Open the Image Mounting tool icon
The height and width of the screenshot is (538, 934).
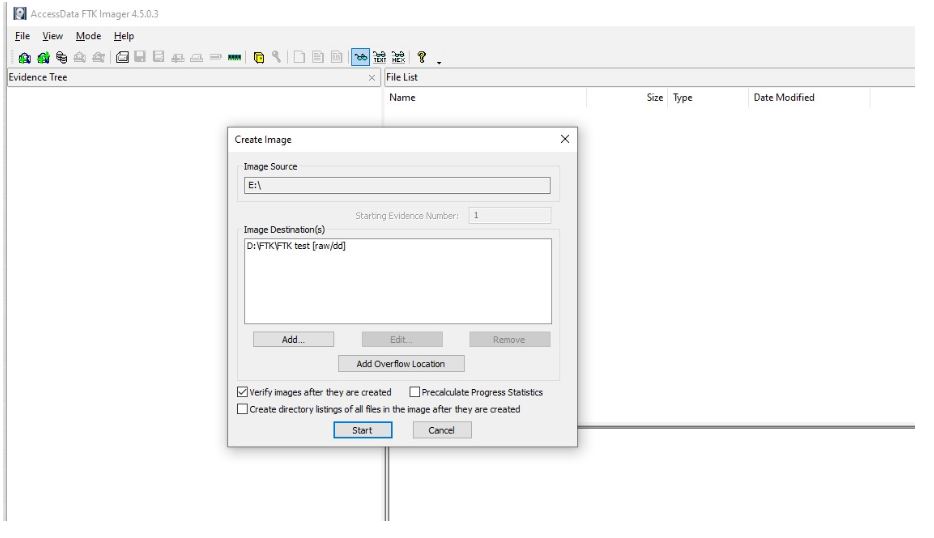click(61, 57)
